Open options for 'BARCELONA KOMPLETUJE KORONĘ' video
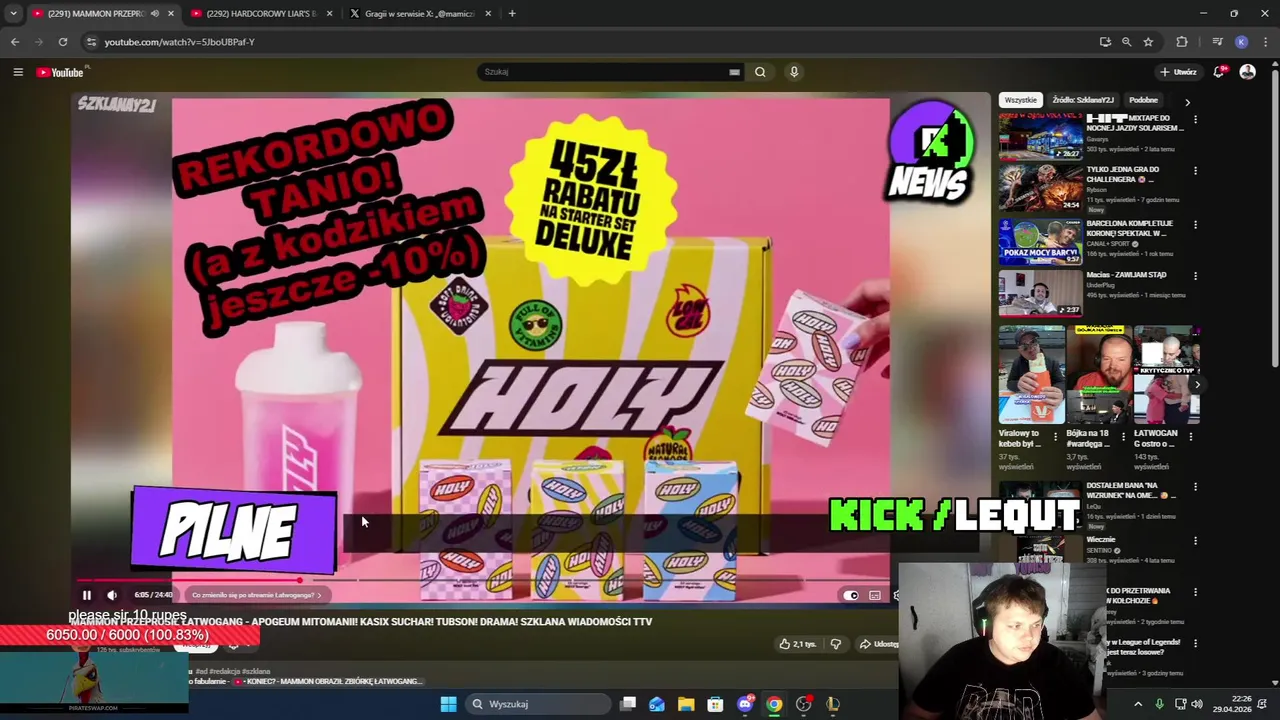The width and height of the screenshot is (1280, 720). pyautogui.click(x=1195, y=224)
